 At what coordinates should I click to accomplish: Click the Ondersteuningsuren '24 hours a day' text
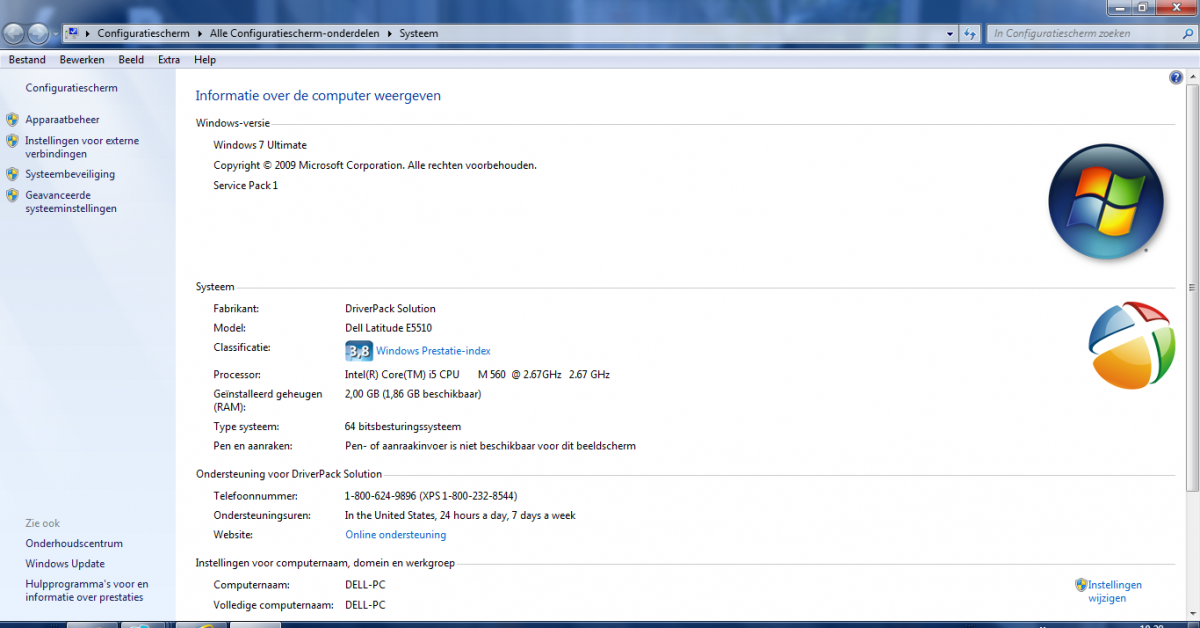click(x=460, y=516)
